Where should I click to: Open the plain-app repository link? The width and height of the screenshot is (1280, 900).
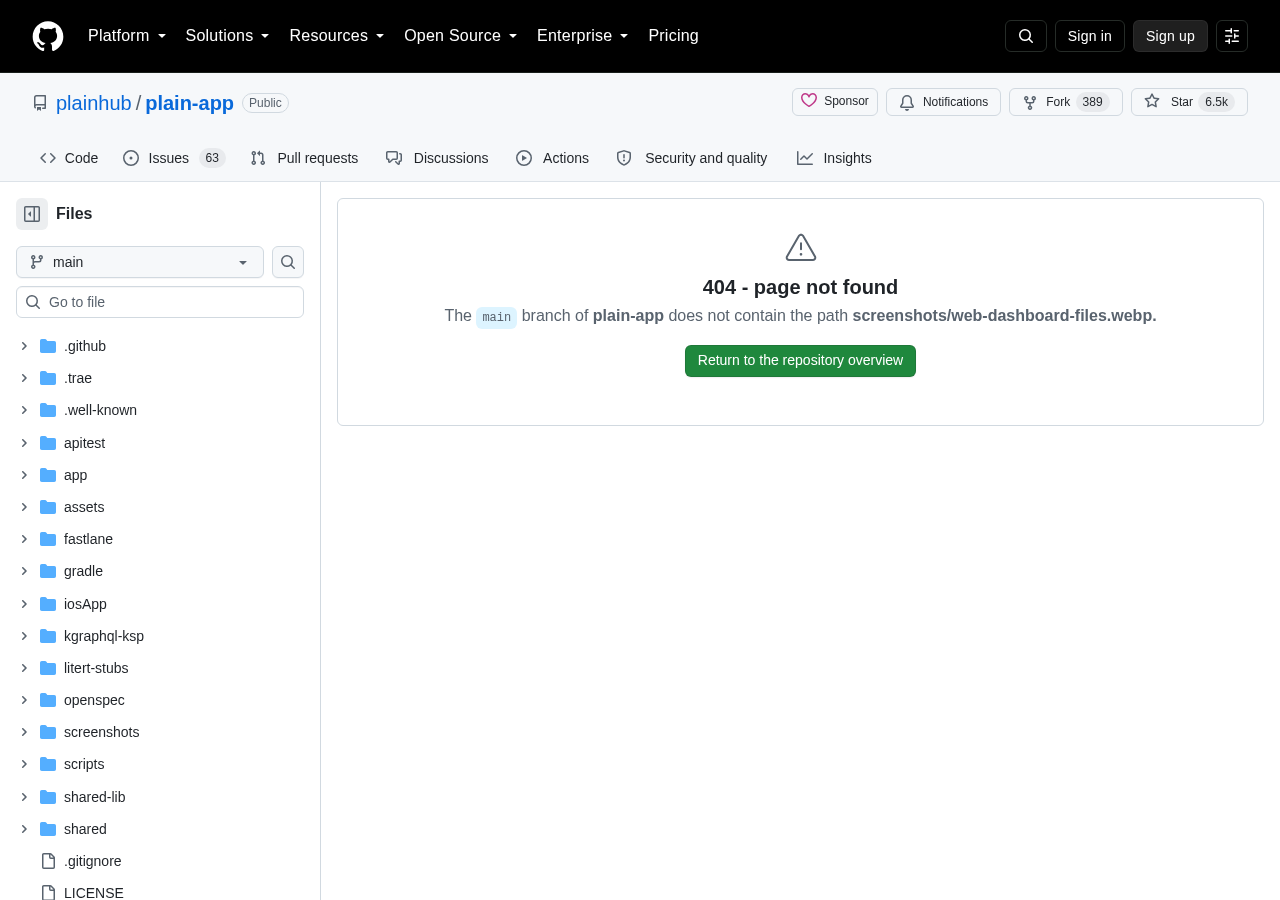[190, 103]
